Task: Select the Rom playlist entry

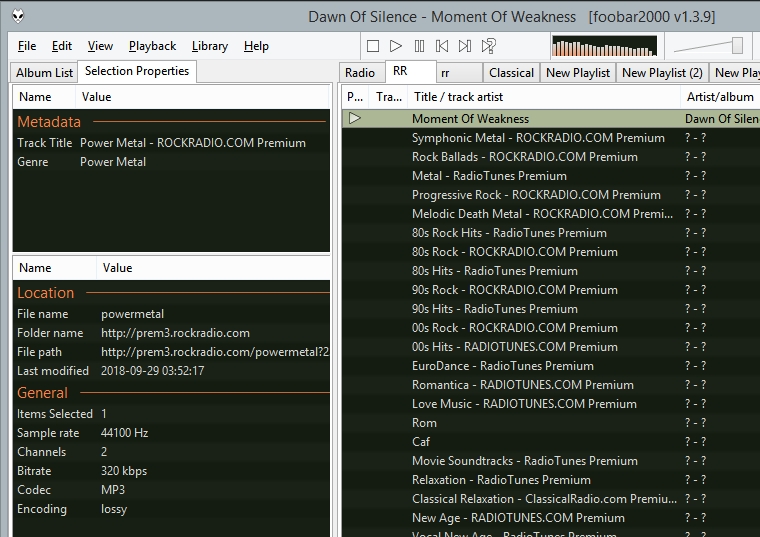Action: point(551,423)
